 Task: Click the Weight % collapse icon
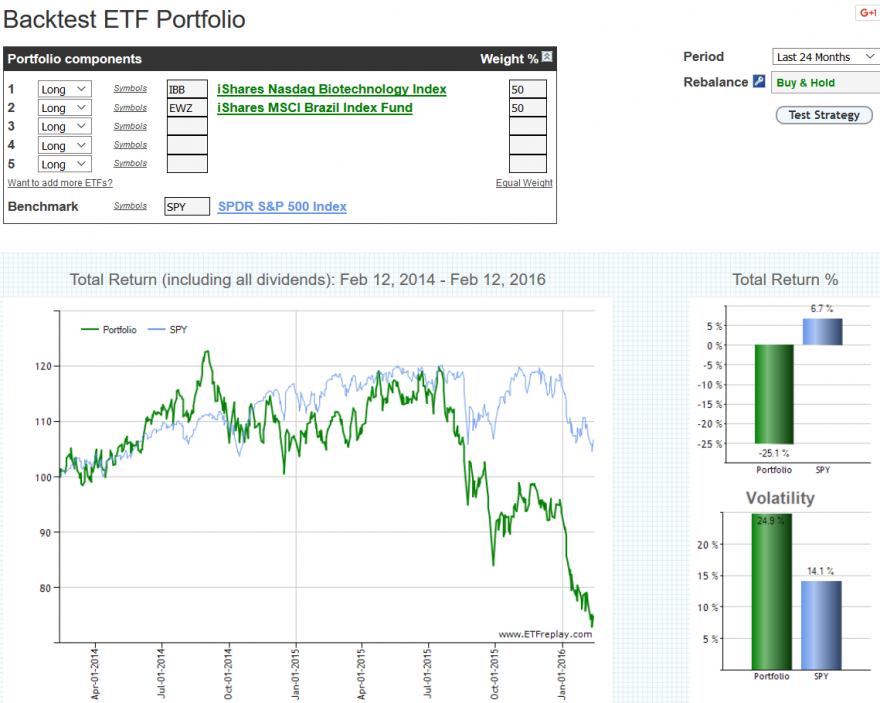click(x=547, y=57)
